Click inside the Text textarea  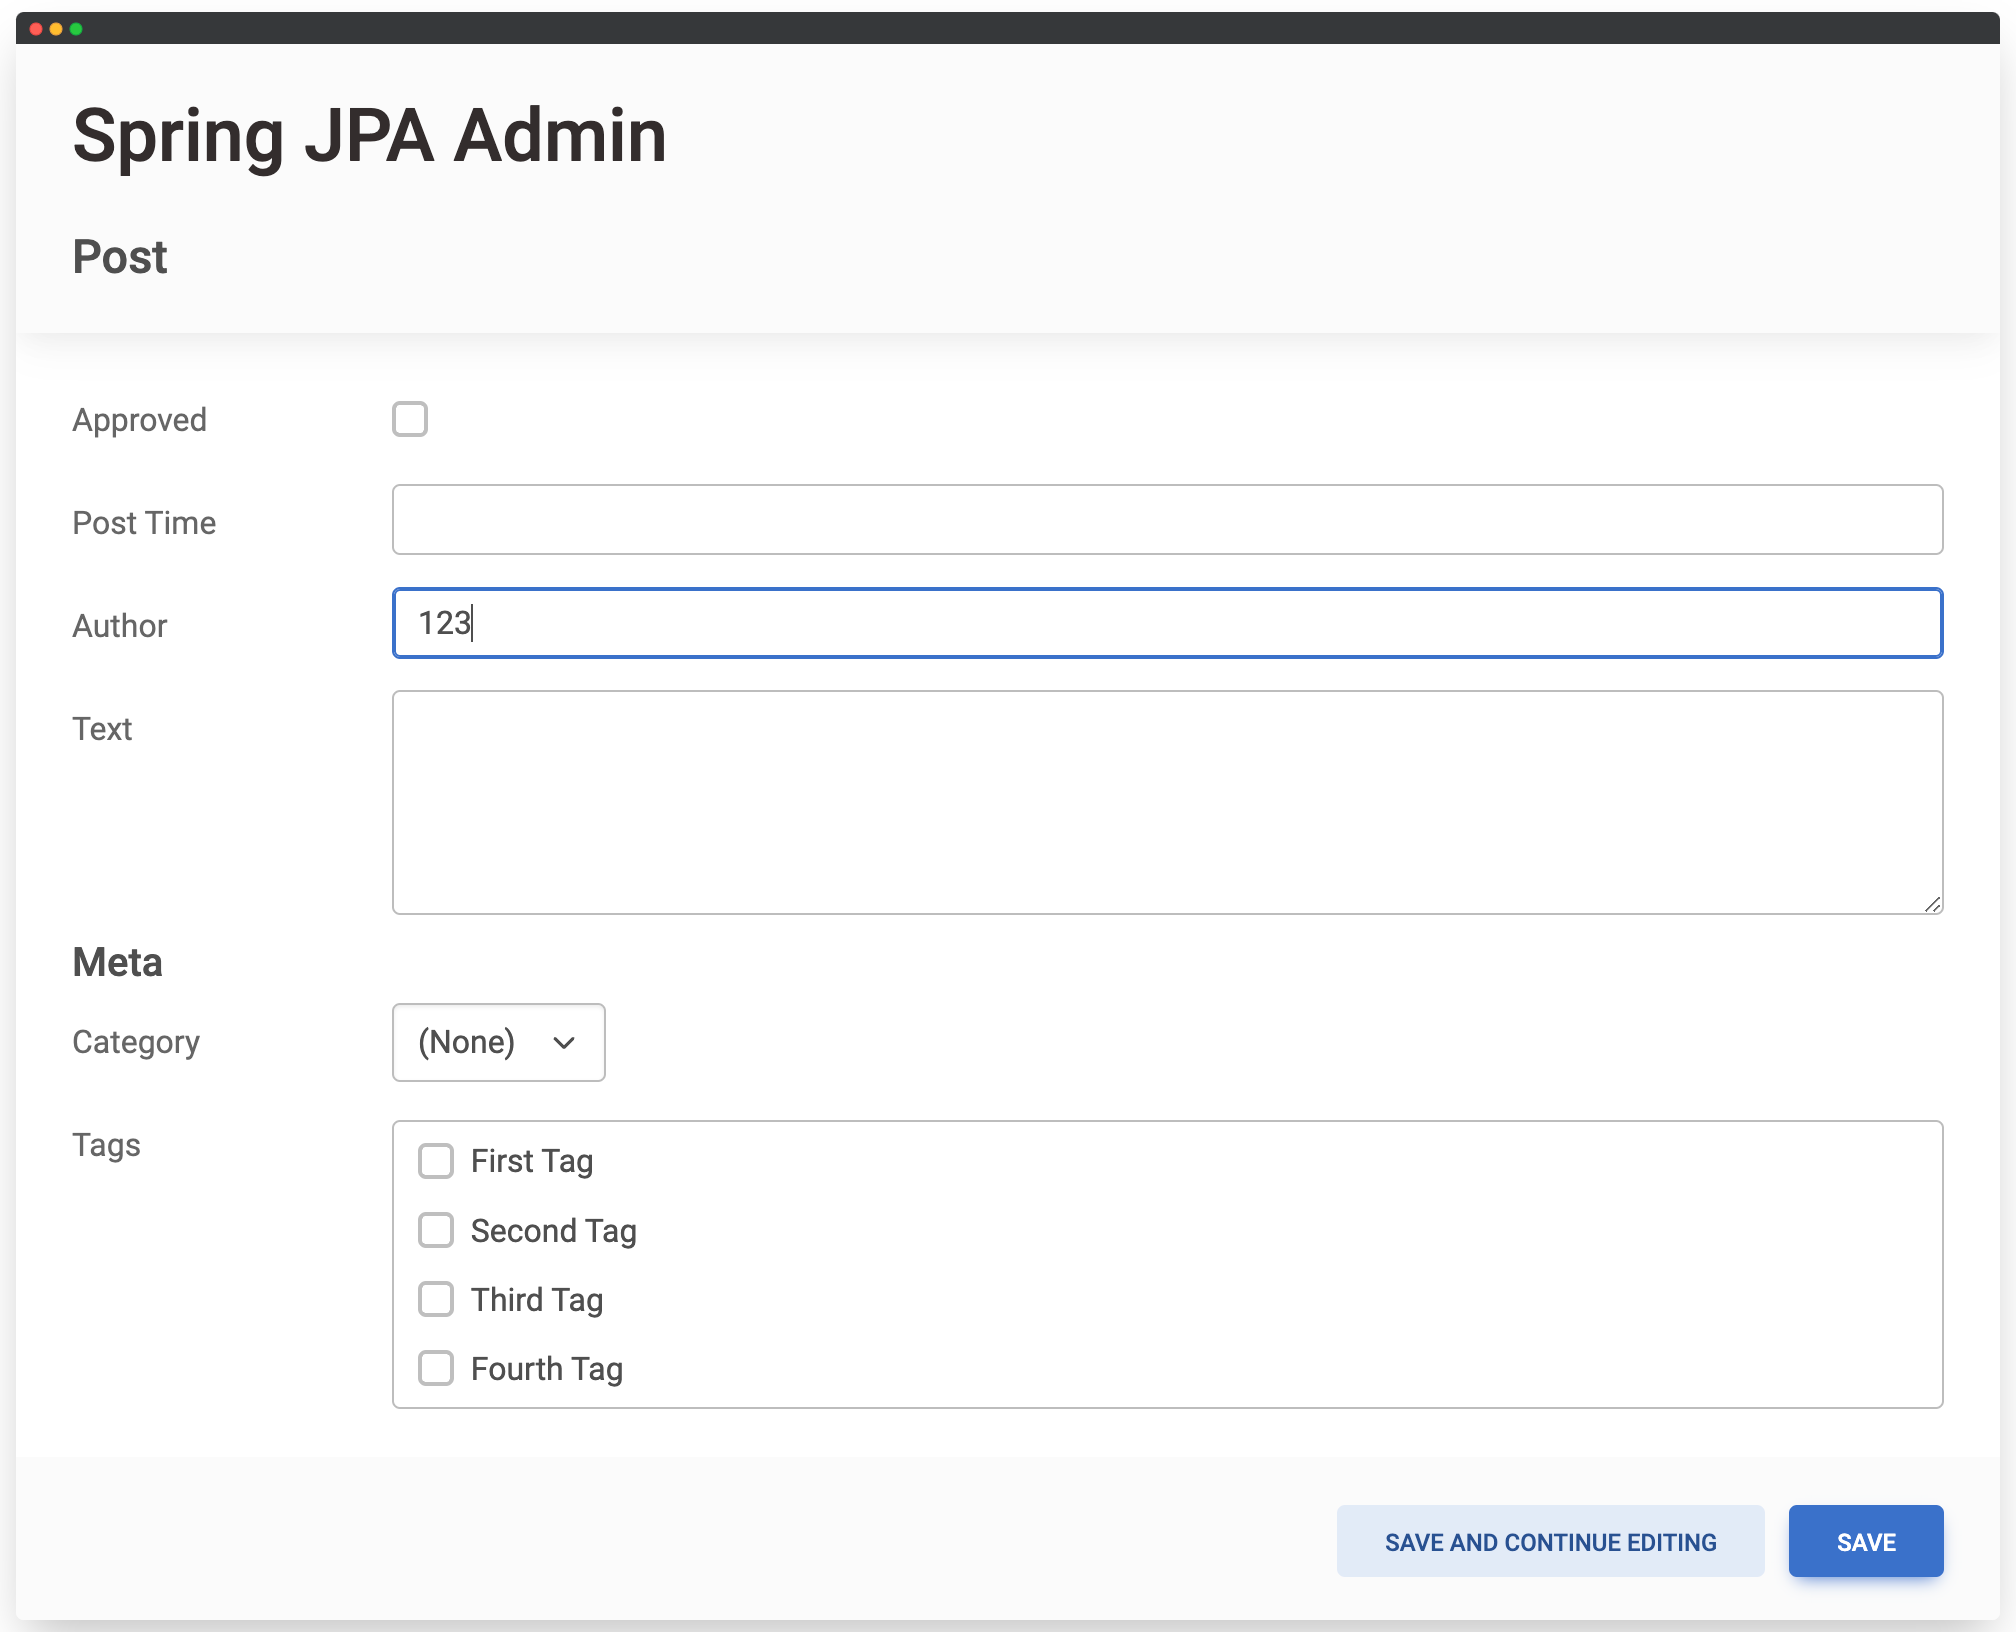(1167, 802)
